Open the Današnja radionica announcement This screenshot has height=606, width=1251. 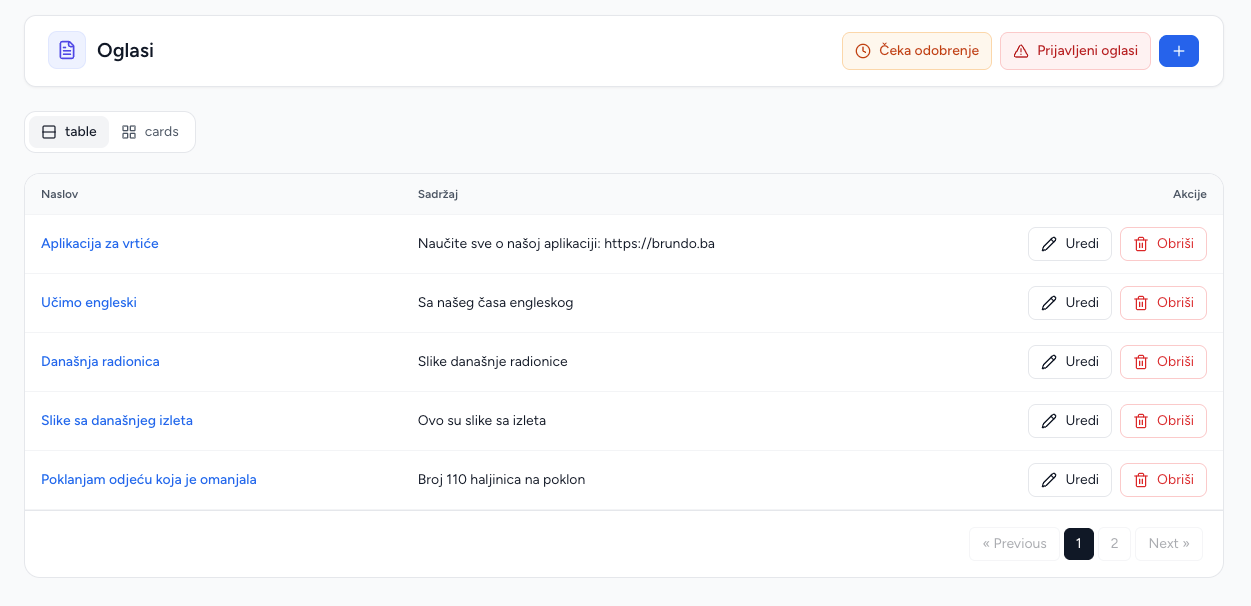pyautogui.click(x=100, y=362)
